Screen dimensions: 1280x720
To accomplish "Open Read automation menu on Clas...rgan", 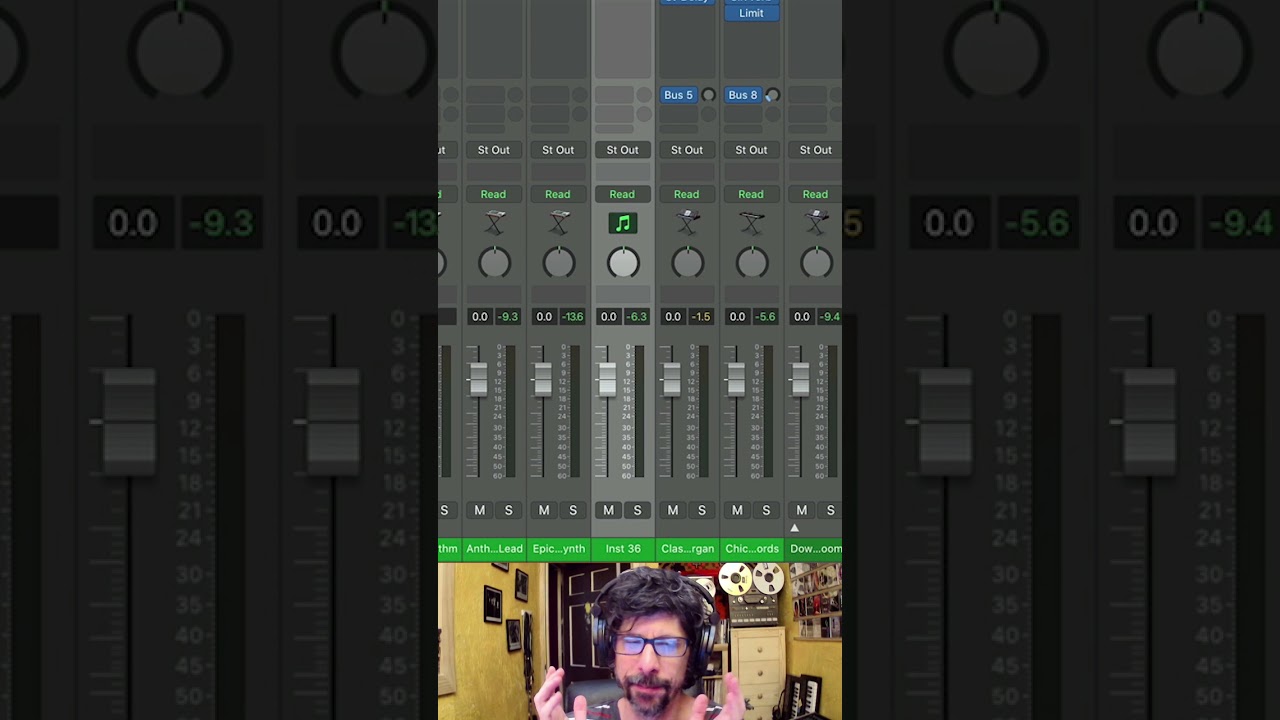I will pyautogui.click(x=687, y=194).
